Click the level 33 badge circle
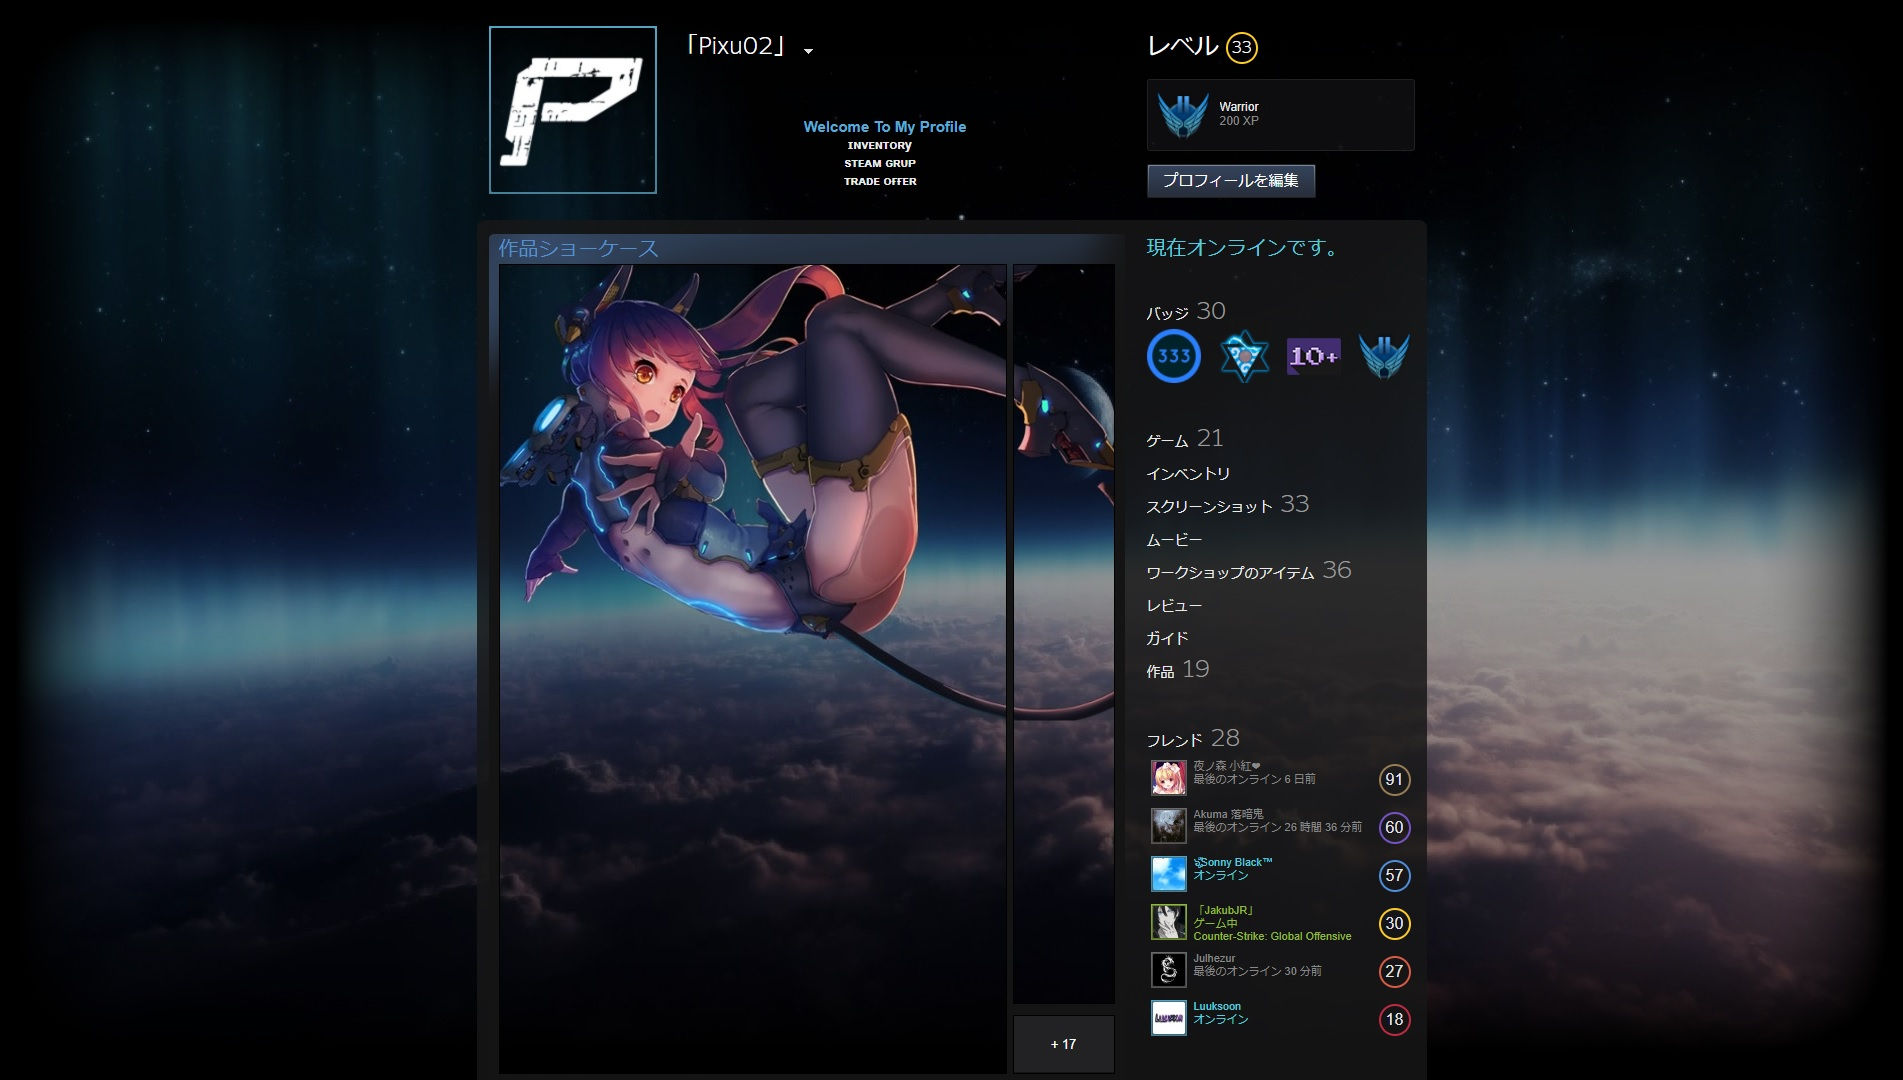 (x=1241, y=47)
